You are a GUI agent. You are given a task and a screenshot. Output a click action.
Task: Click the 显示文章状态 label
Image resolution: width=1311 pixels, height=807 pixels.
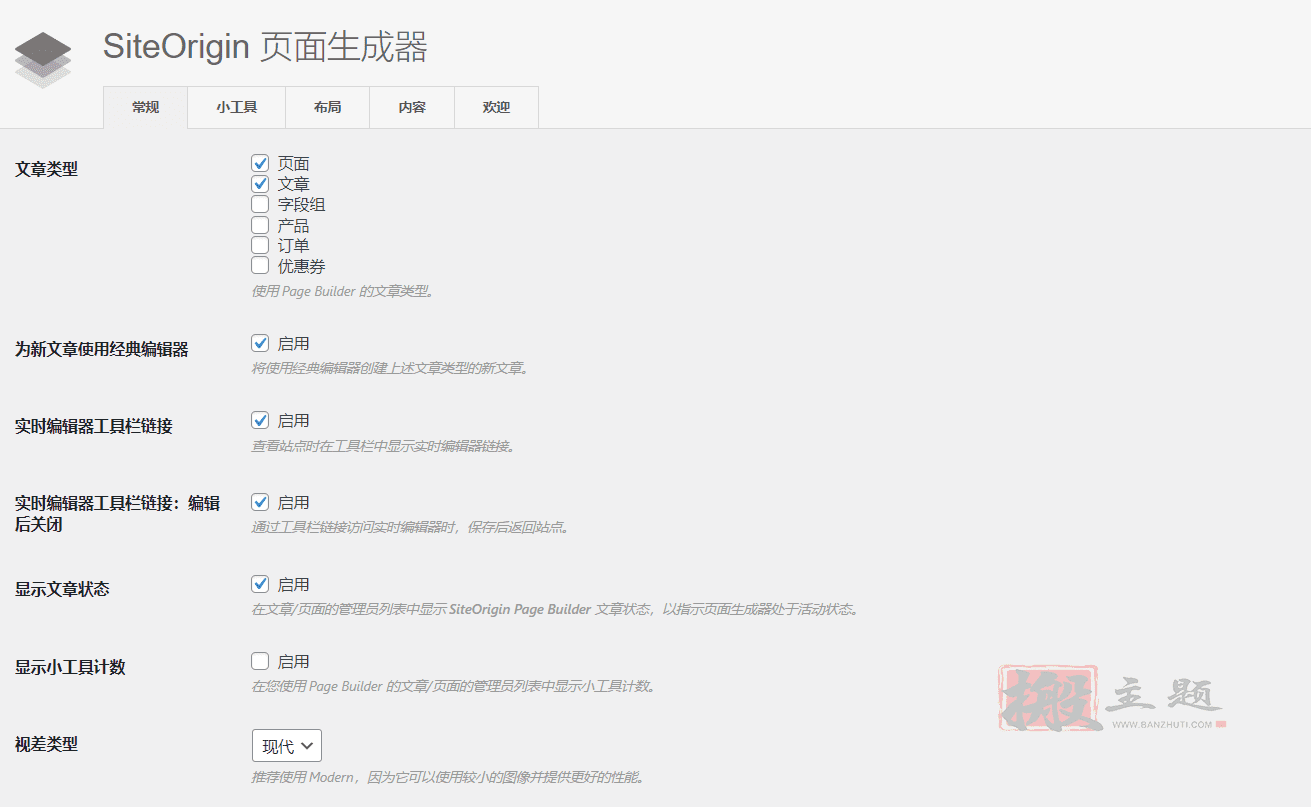point(62,590)
